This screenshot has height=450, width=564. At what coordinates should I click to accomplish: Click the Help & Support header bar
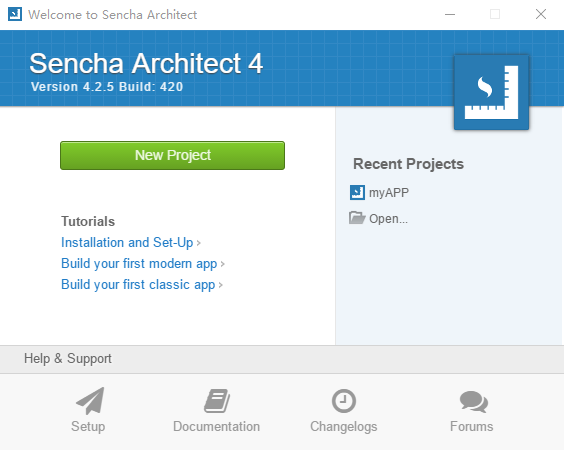coord(282,359)
